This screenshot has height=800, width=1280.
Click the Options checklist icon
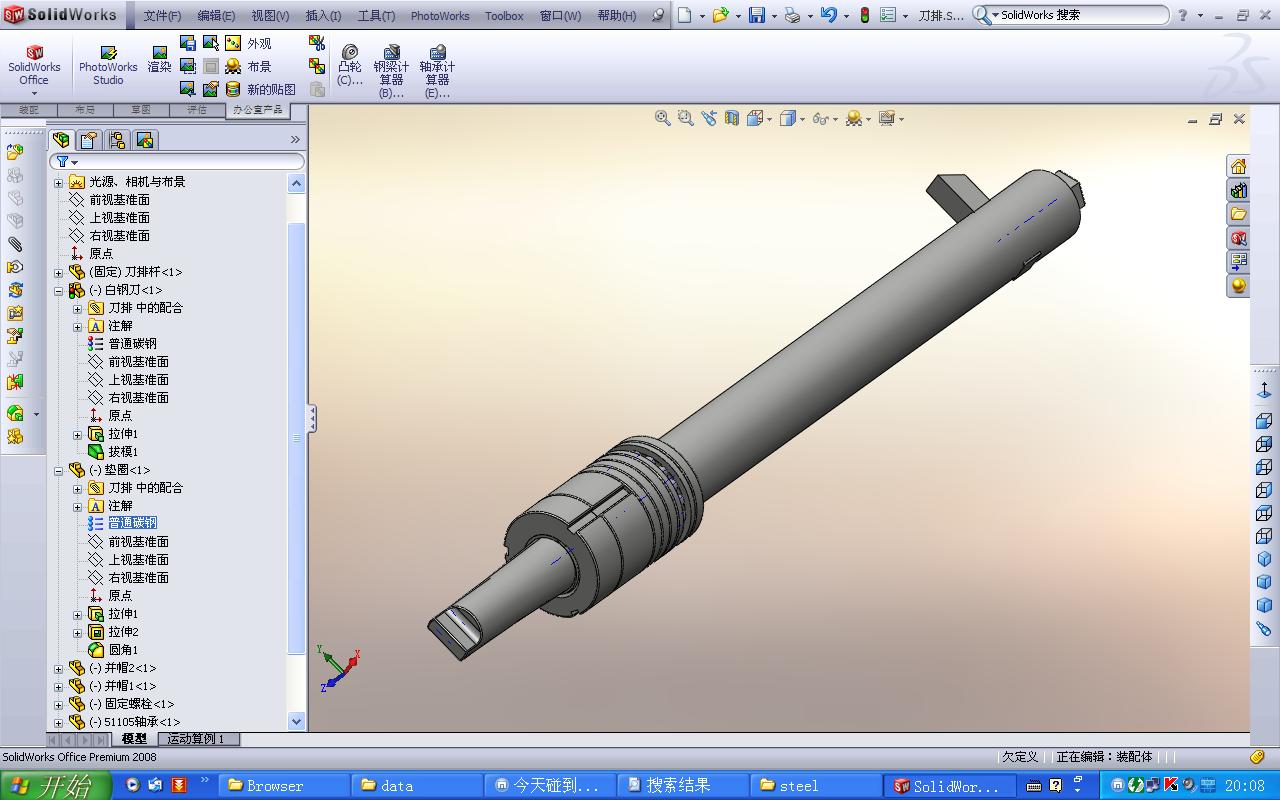coord(887,15)
